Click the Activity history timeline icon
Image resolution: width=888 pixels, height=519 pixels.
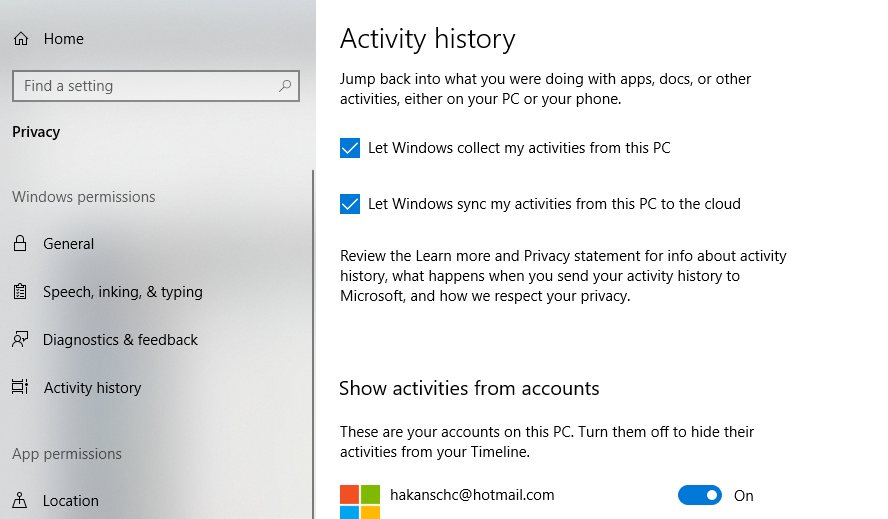tap(20, 388)
